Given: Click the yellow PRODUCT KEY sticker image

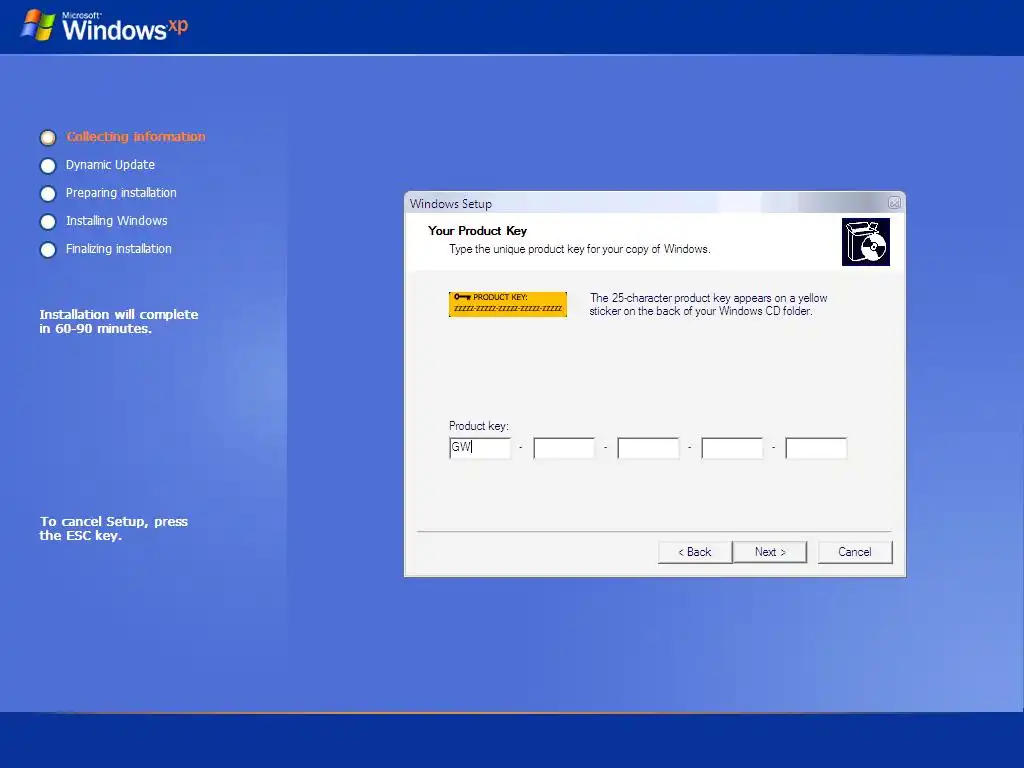Looking at the screenshot, I should 507,304.
